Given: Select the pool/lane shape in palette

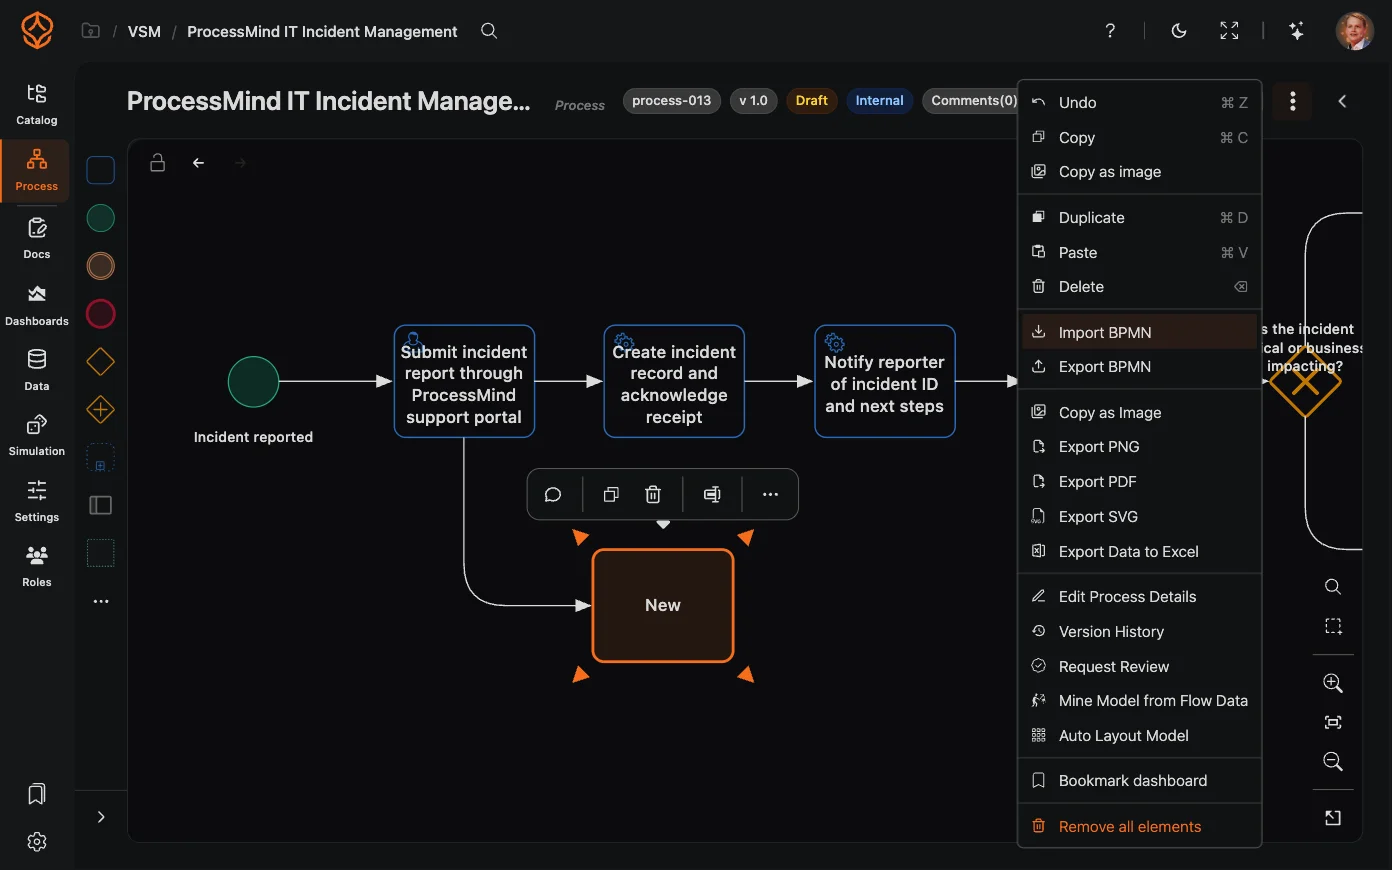Looking at the screenshot, I should pyautogui.click(x=101, y=506).
